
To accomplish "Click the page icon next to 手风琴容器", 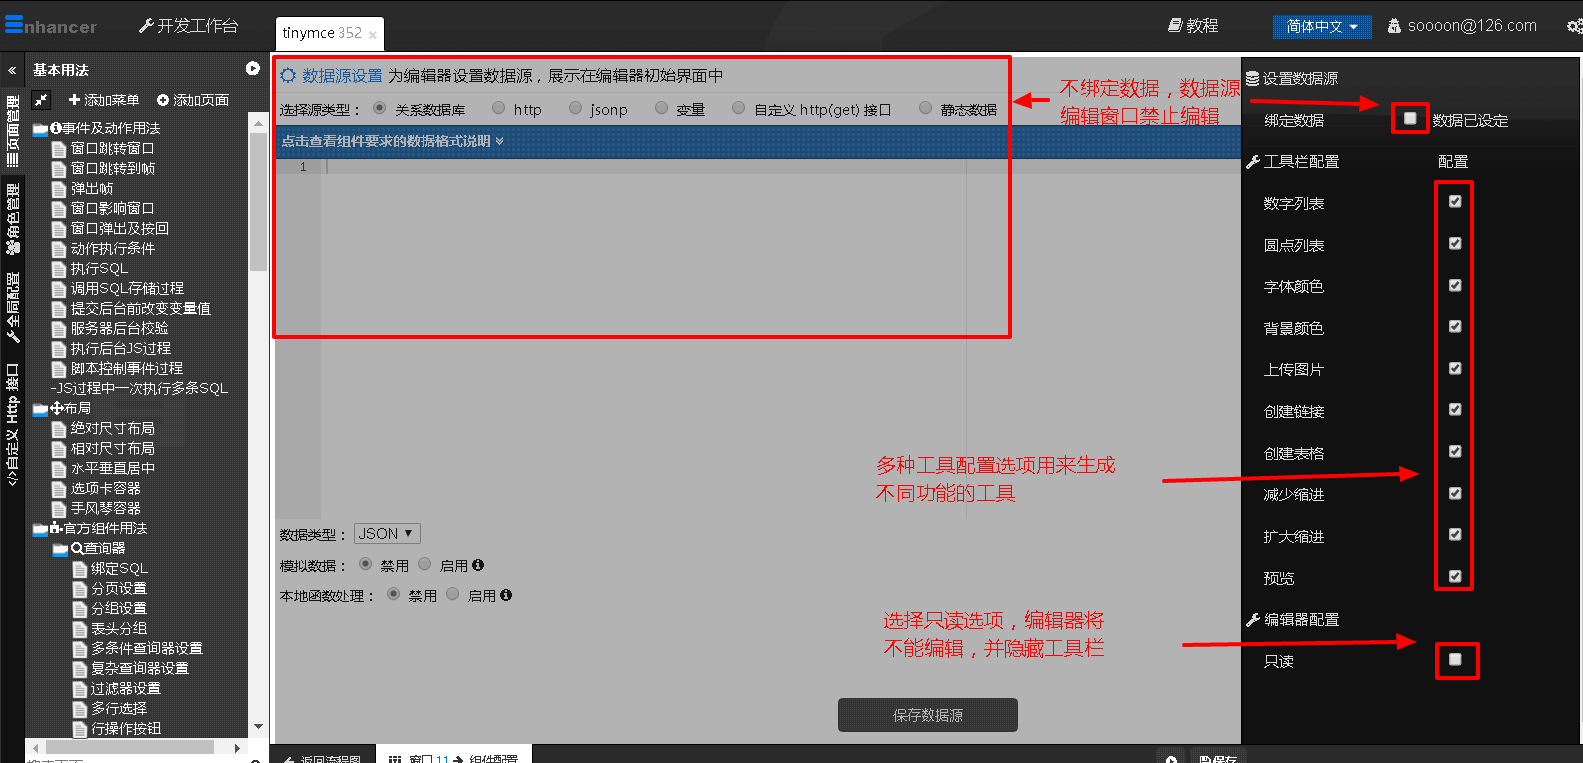I will [59, 509].
